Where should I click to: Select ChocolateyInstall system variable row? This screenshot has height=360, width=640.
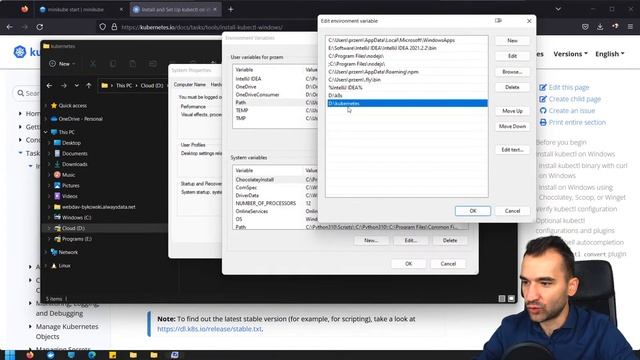tap(275, 180)
